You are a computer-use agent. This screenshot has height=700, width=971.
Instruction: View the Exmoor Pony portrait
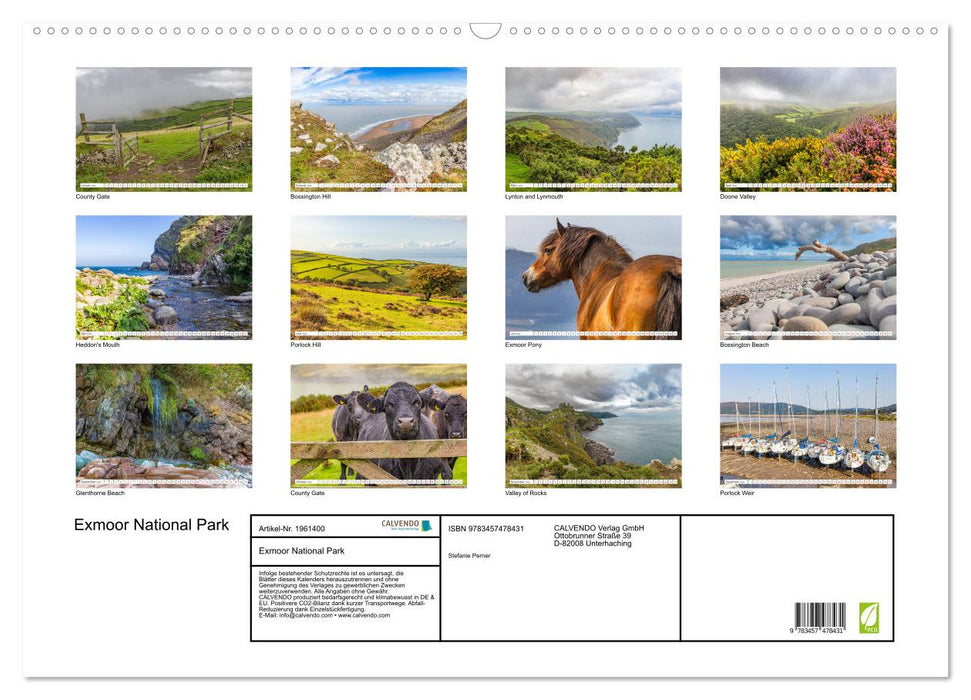[x=592, y=276]
